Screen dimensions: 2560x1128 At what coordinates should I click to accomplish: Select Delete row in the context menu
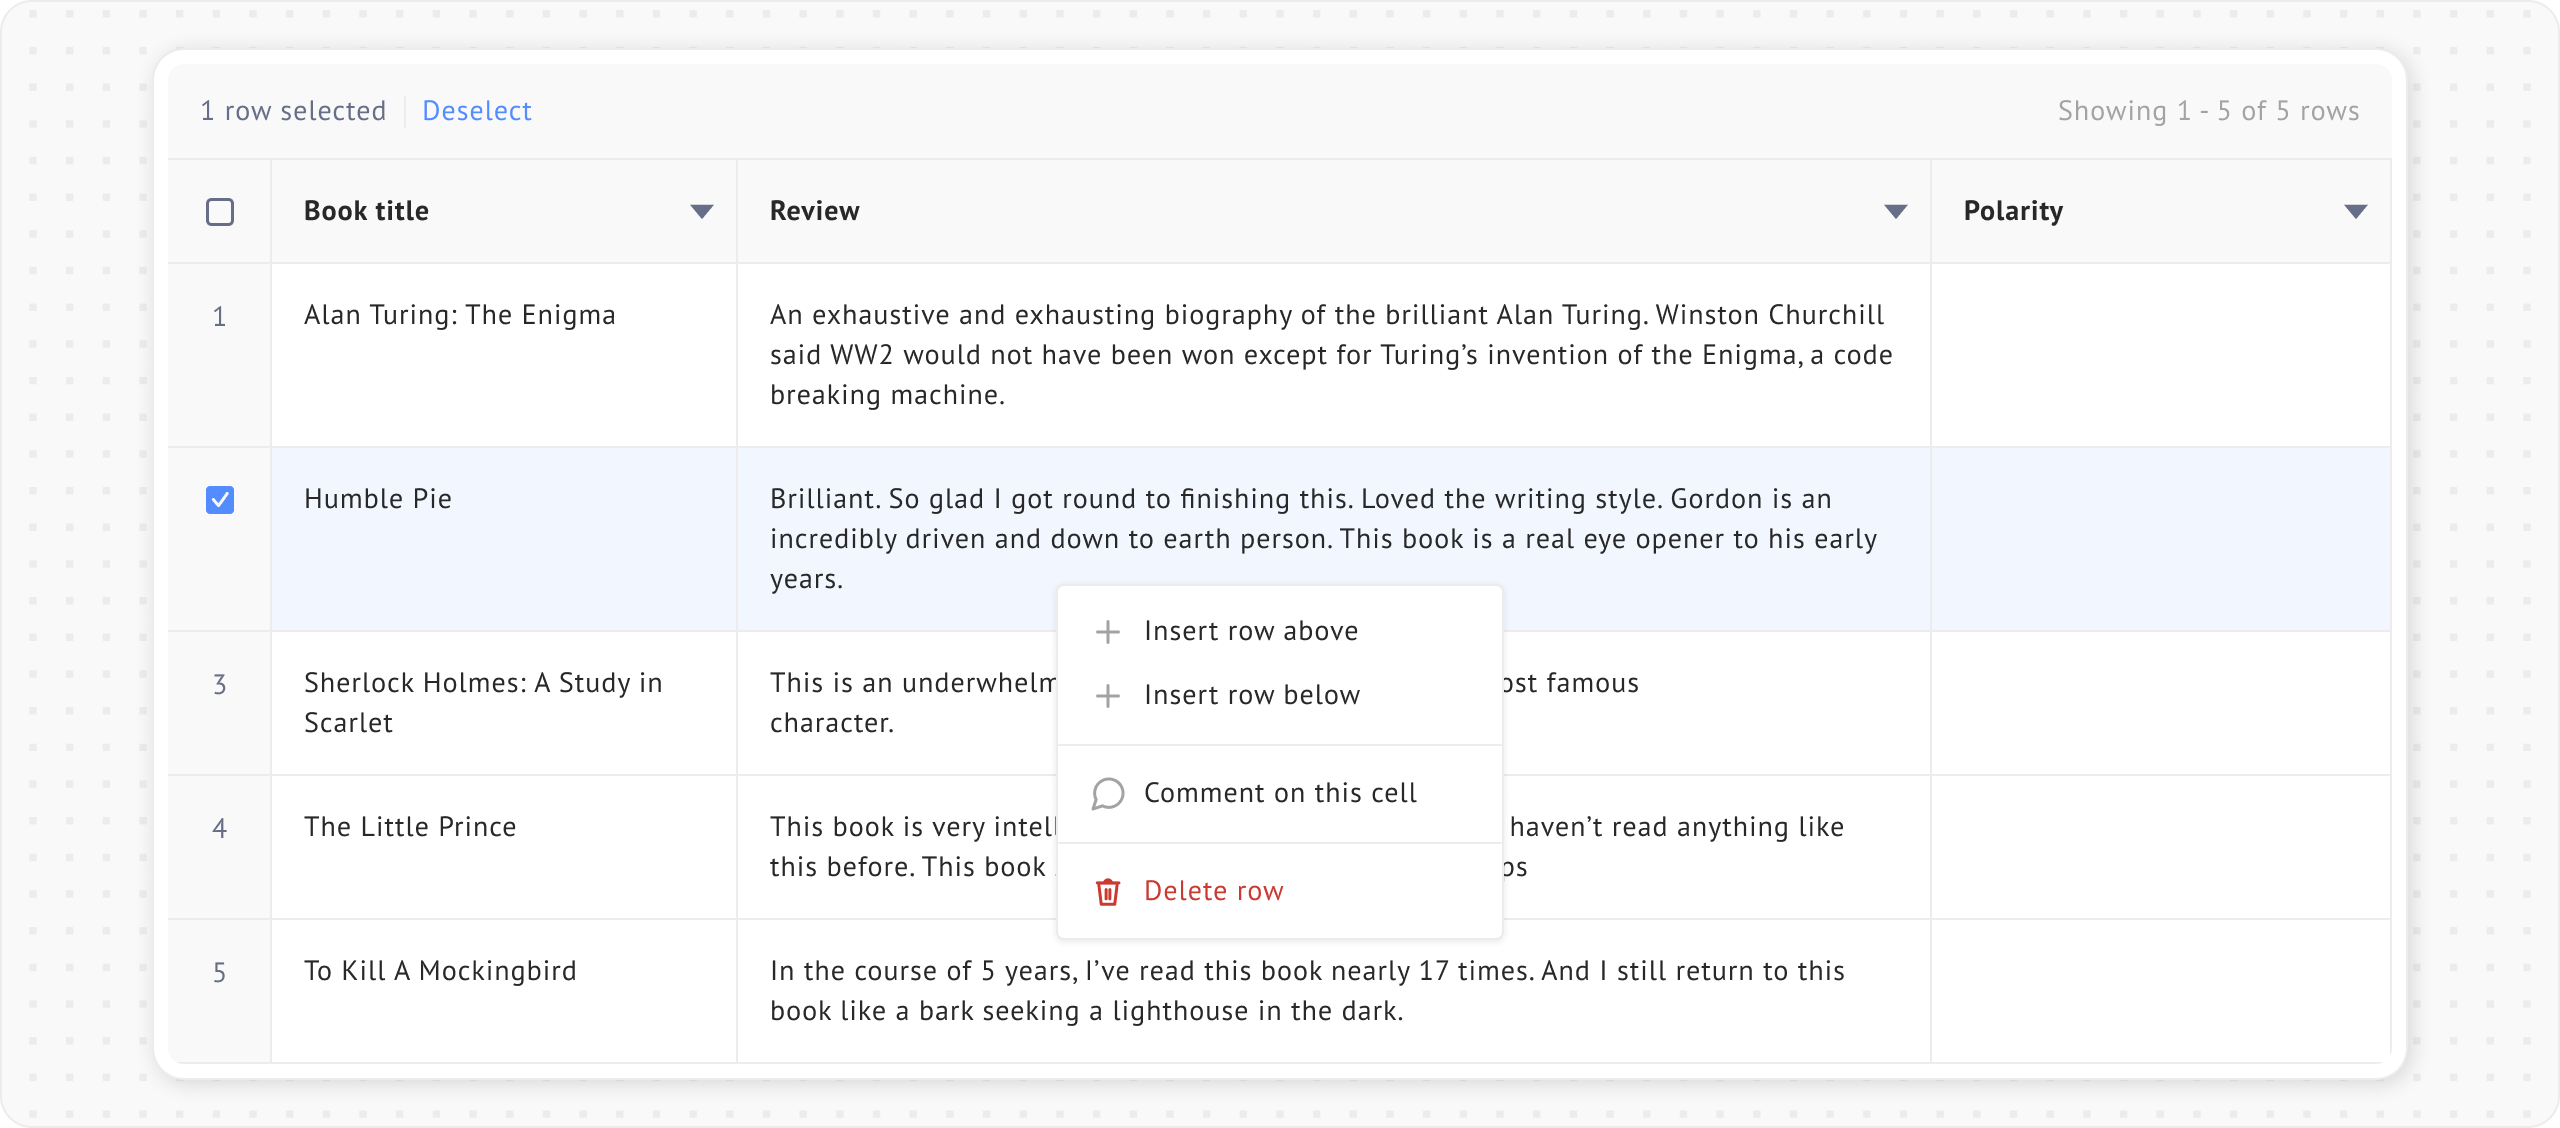[1213, 892]
